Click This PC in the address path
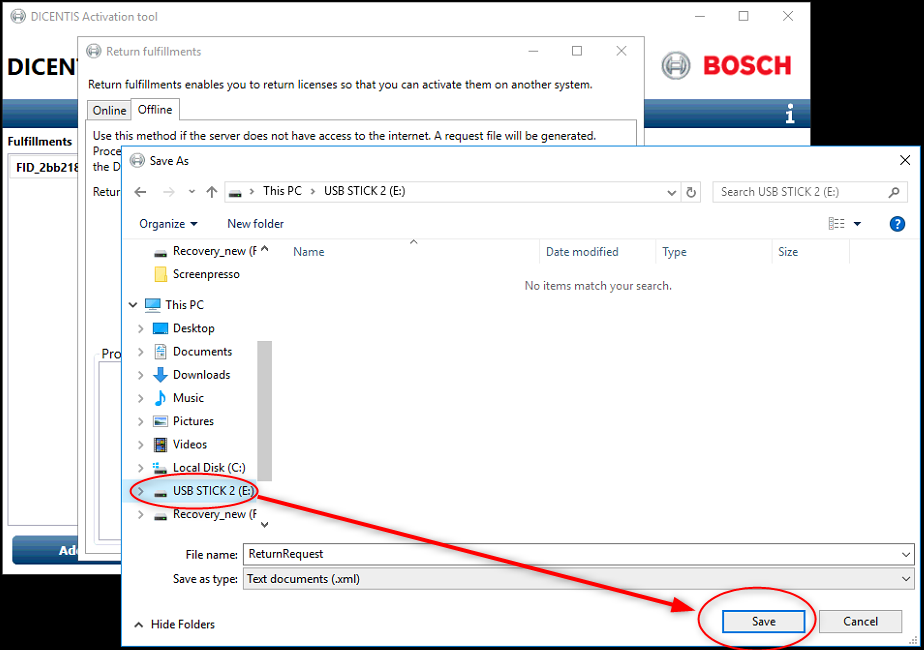Viewport: 924px width, 650px height. pos(282,191)
